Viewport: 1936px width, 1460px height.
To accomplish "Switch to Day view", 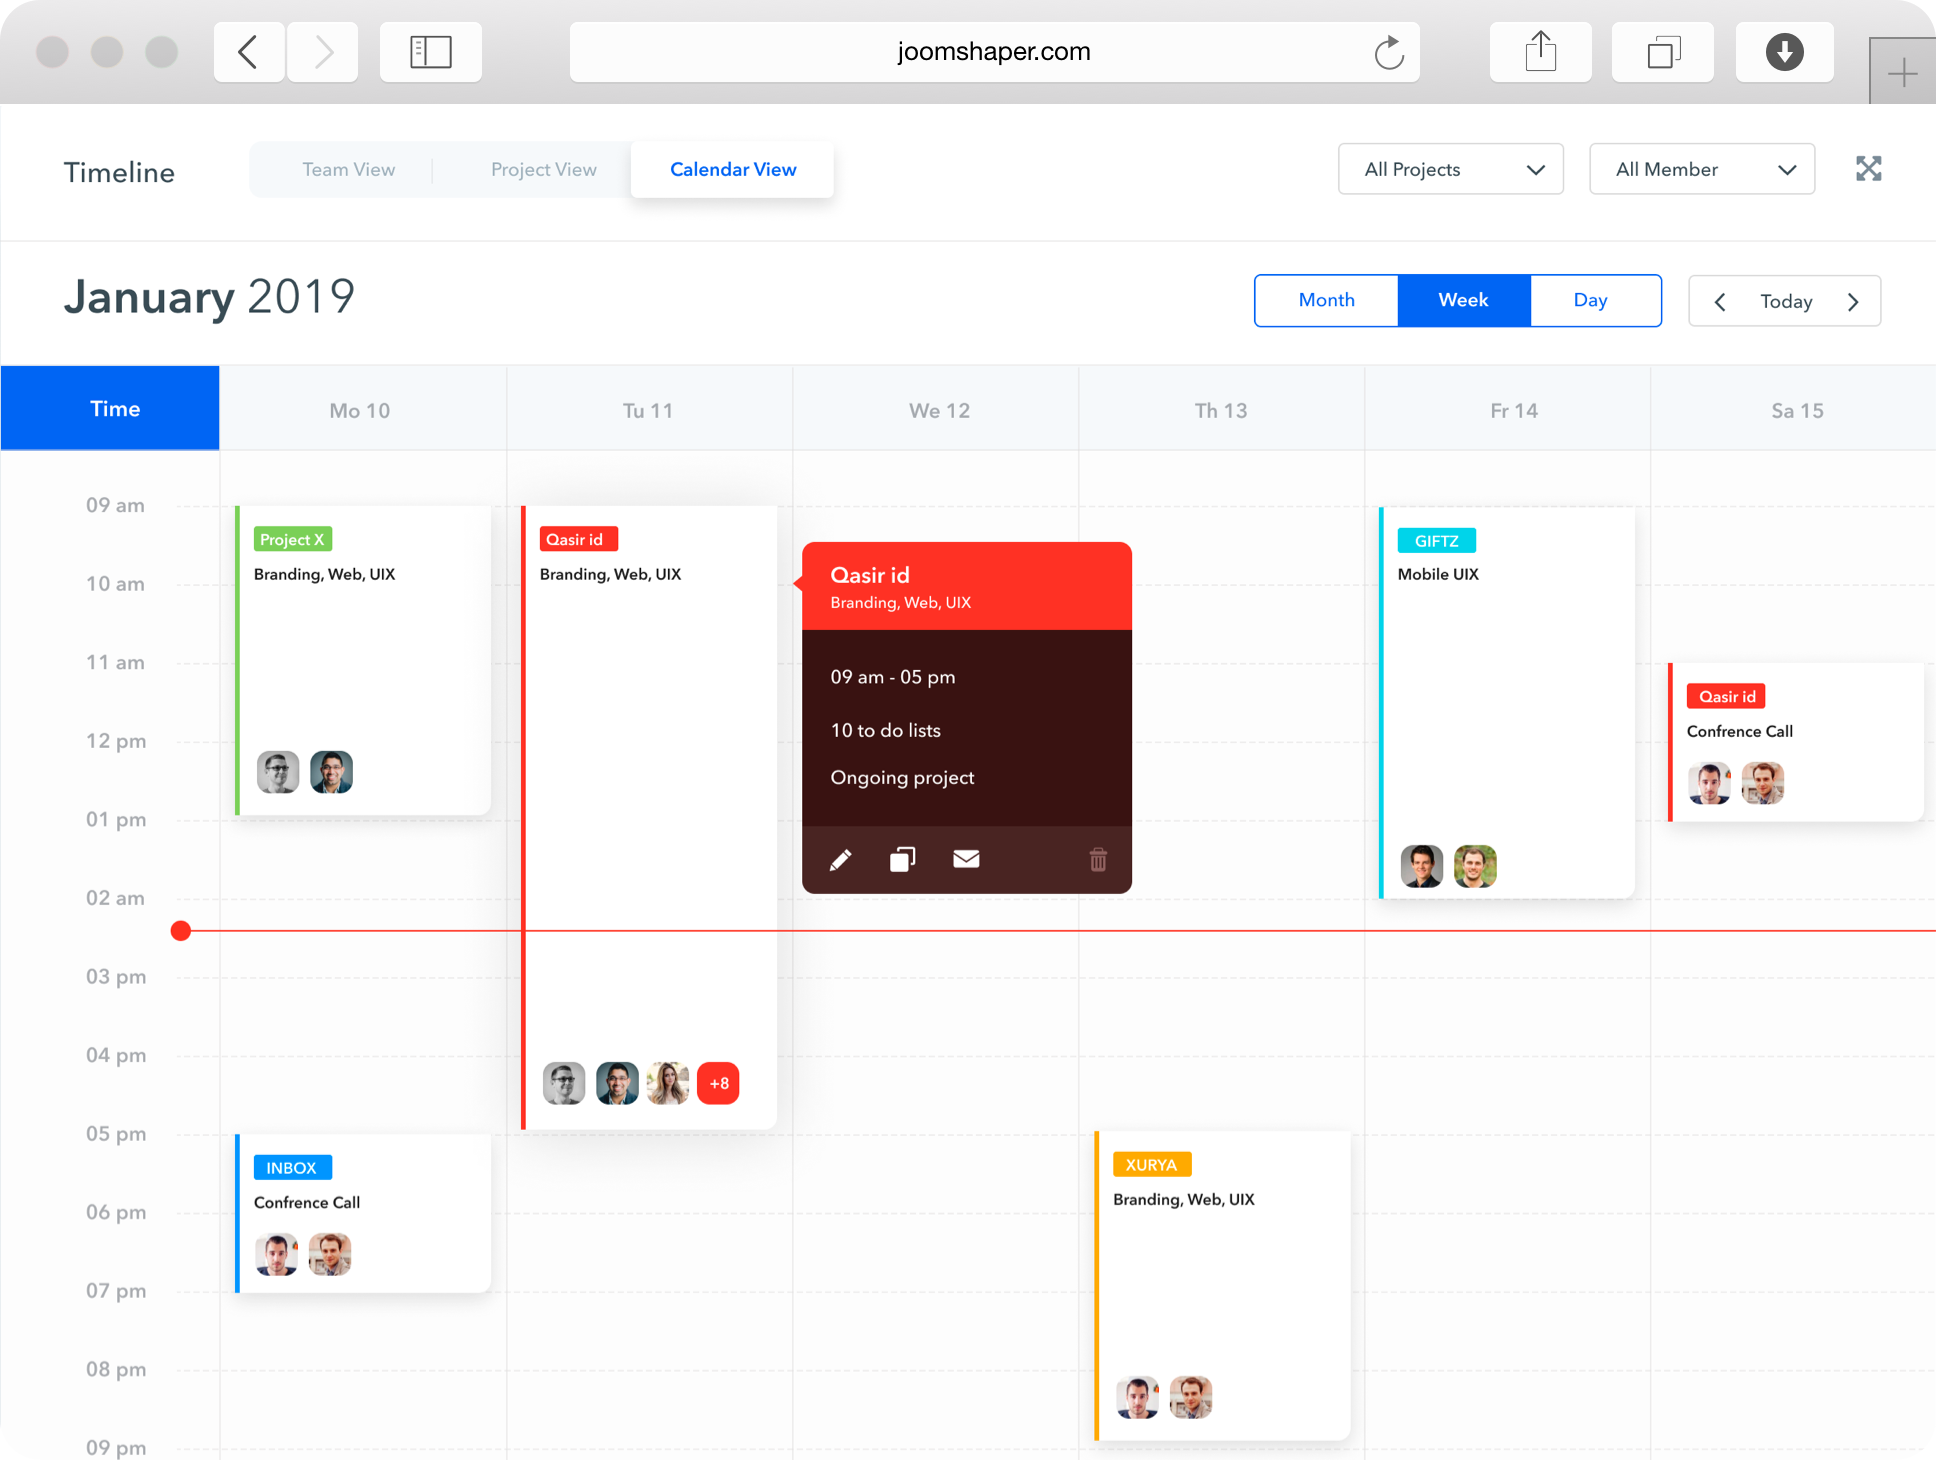I will tap(1590, 300).
